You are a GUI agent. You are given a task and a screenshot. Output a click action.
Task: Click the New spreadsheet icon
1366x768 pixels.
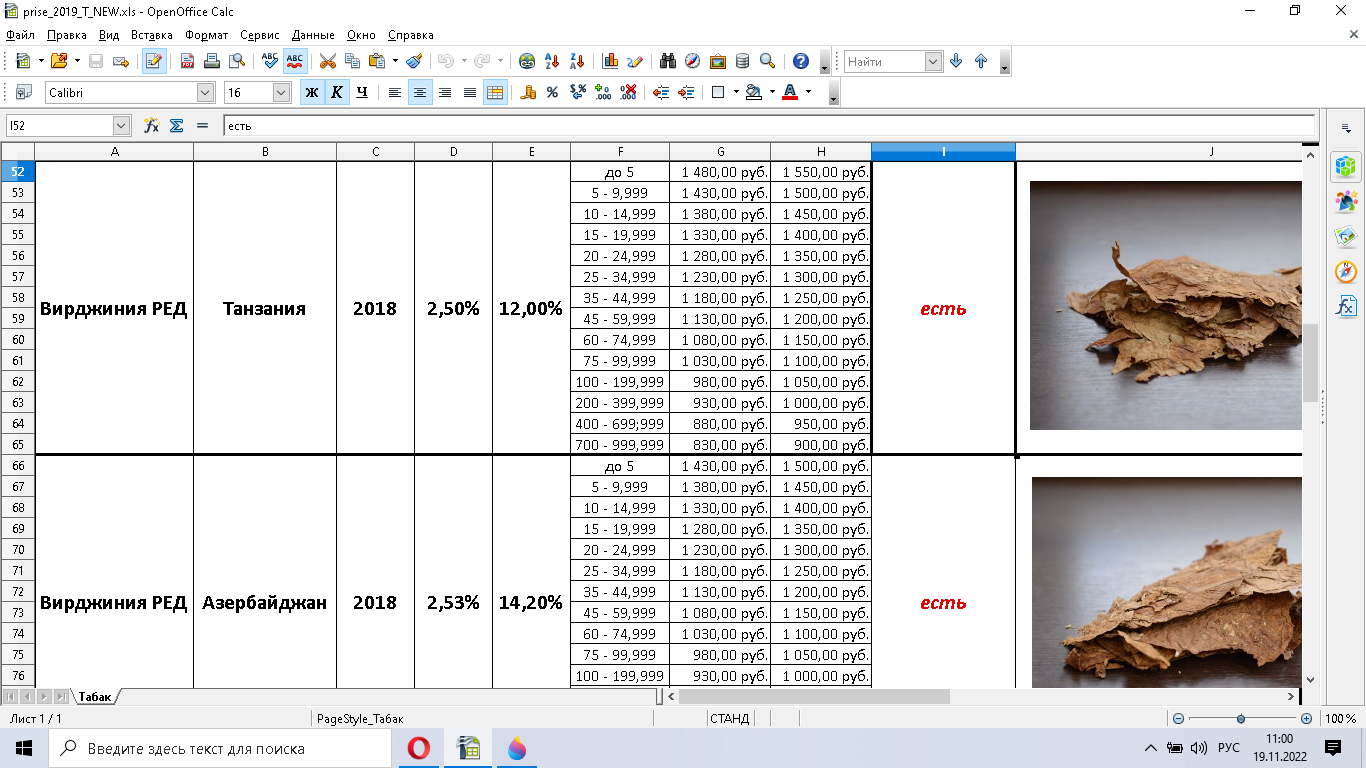pos(23,61)
